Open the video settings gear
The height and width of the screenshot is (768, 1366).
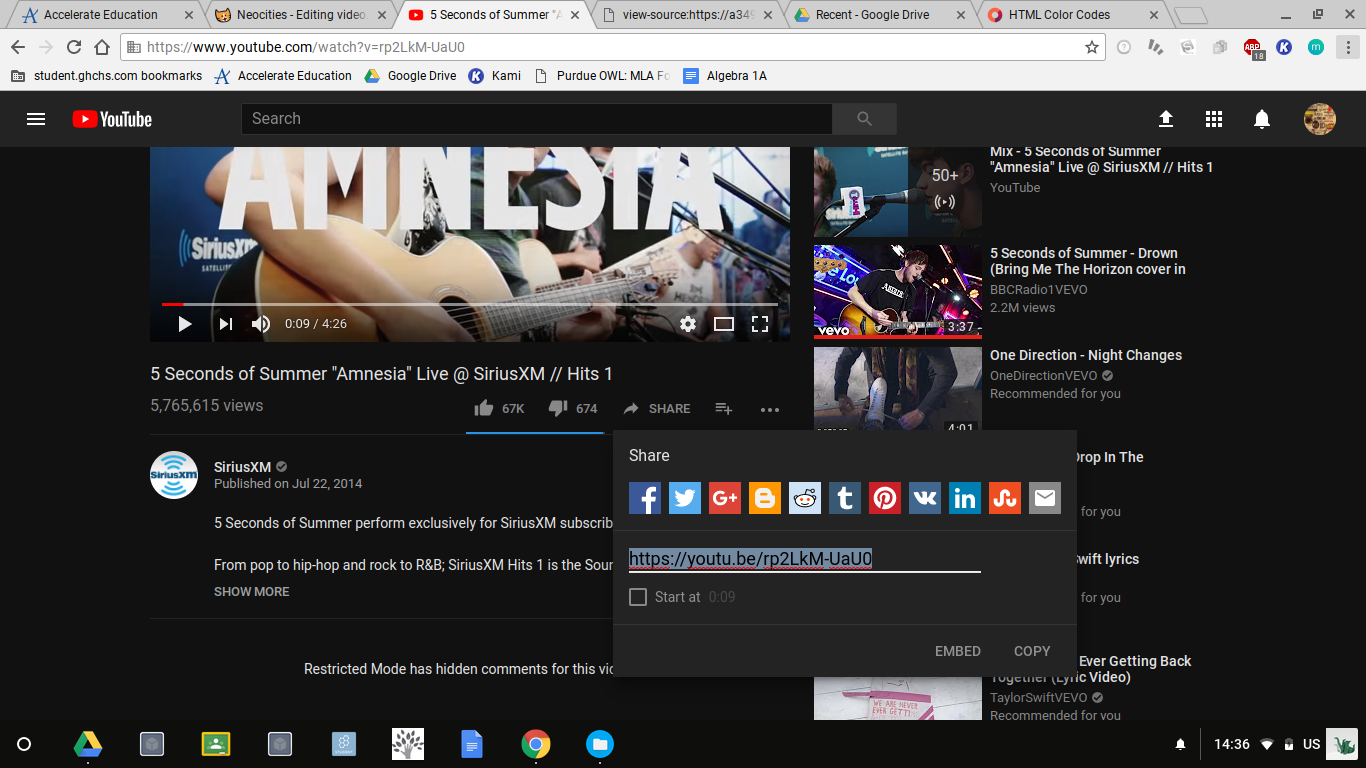coord(688,324)
